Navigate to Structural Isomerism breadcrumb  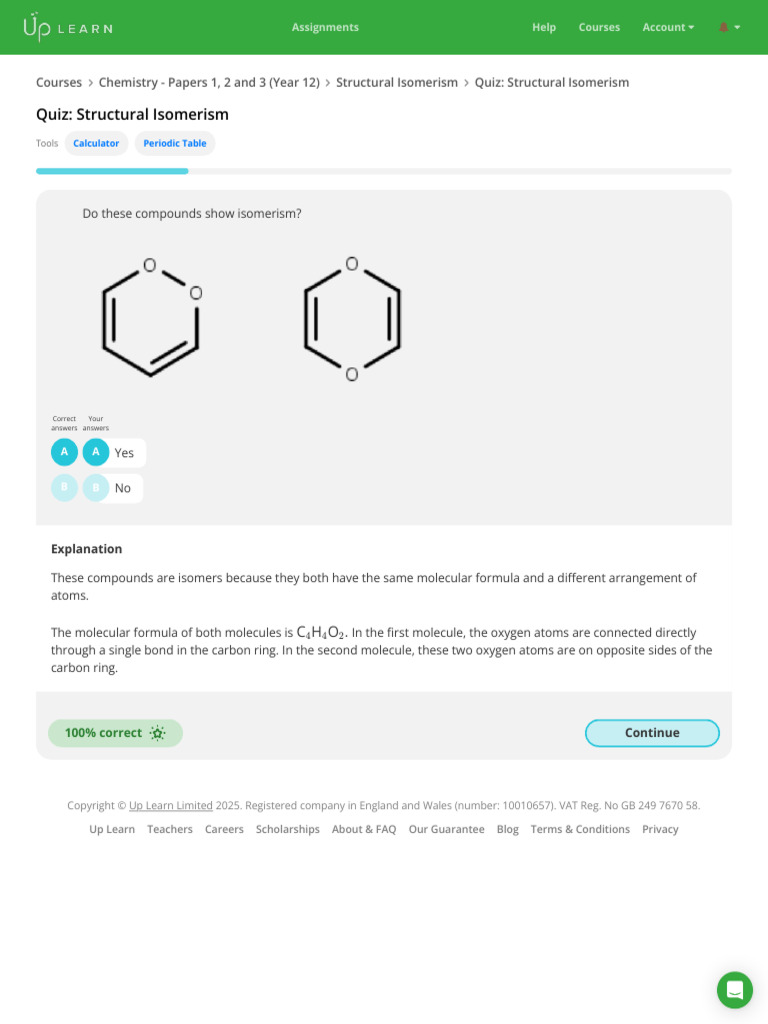[397, 82]
